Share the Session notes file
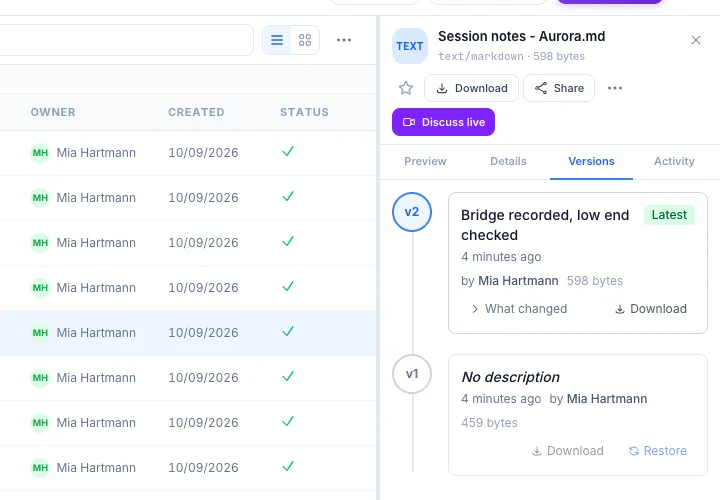 pyautogui.click(x=559, y=88)
